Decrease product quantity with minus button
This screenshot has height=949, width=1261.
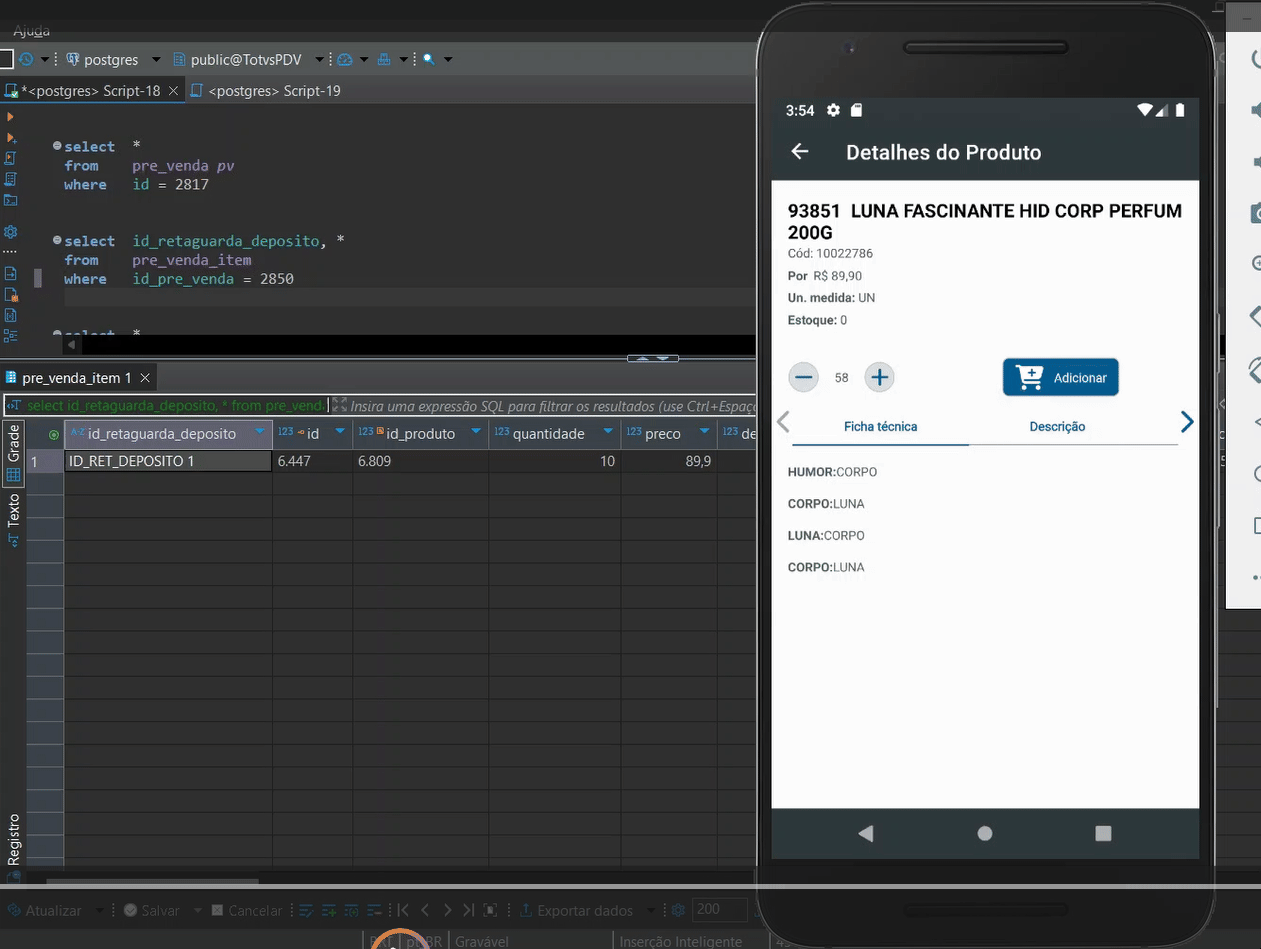tap(804, 377)
